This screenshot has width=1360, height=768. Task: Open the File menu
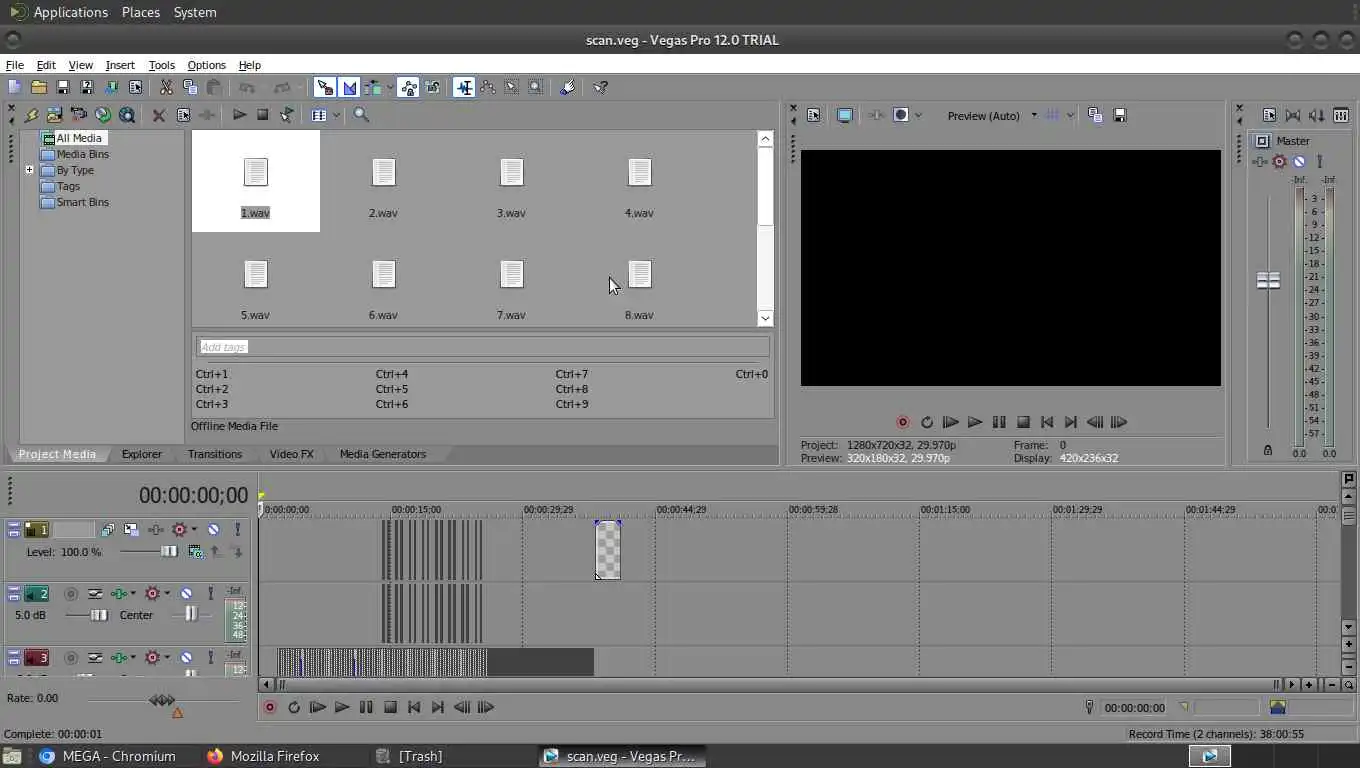pyautogui.click(x=15, y=65)
